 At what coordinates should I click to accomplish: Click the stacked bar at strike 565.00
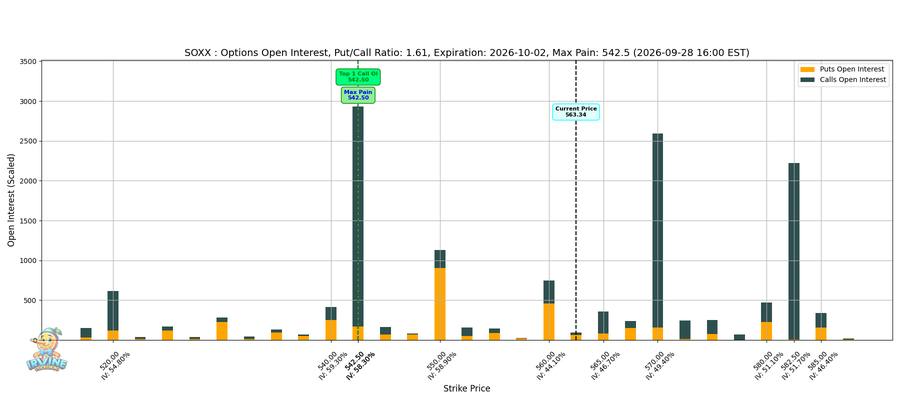click(603, 325)
